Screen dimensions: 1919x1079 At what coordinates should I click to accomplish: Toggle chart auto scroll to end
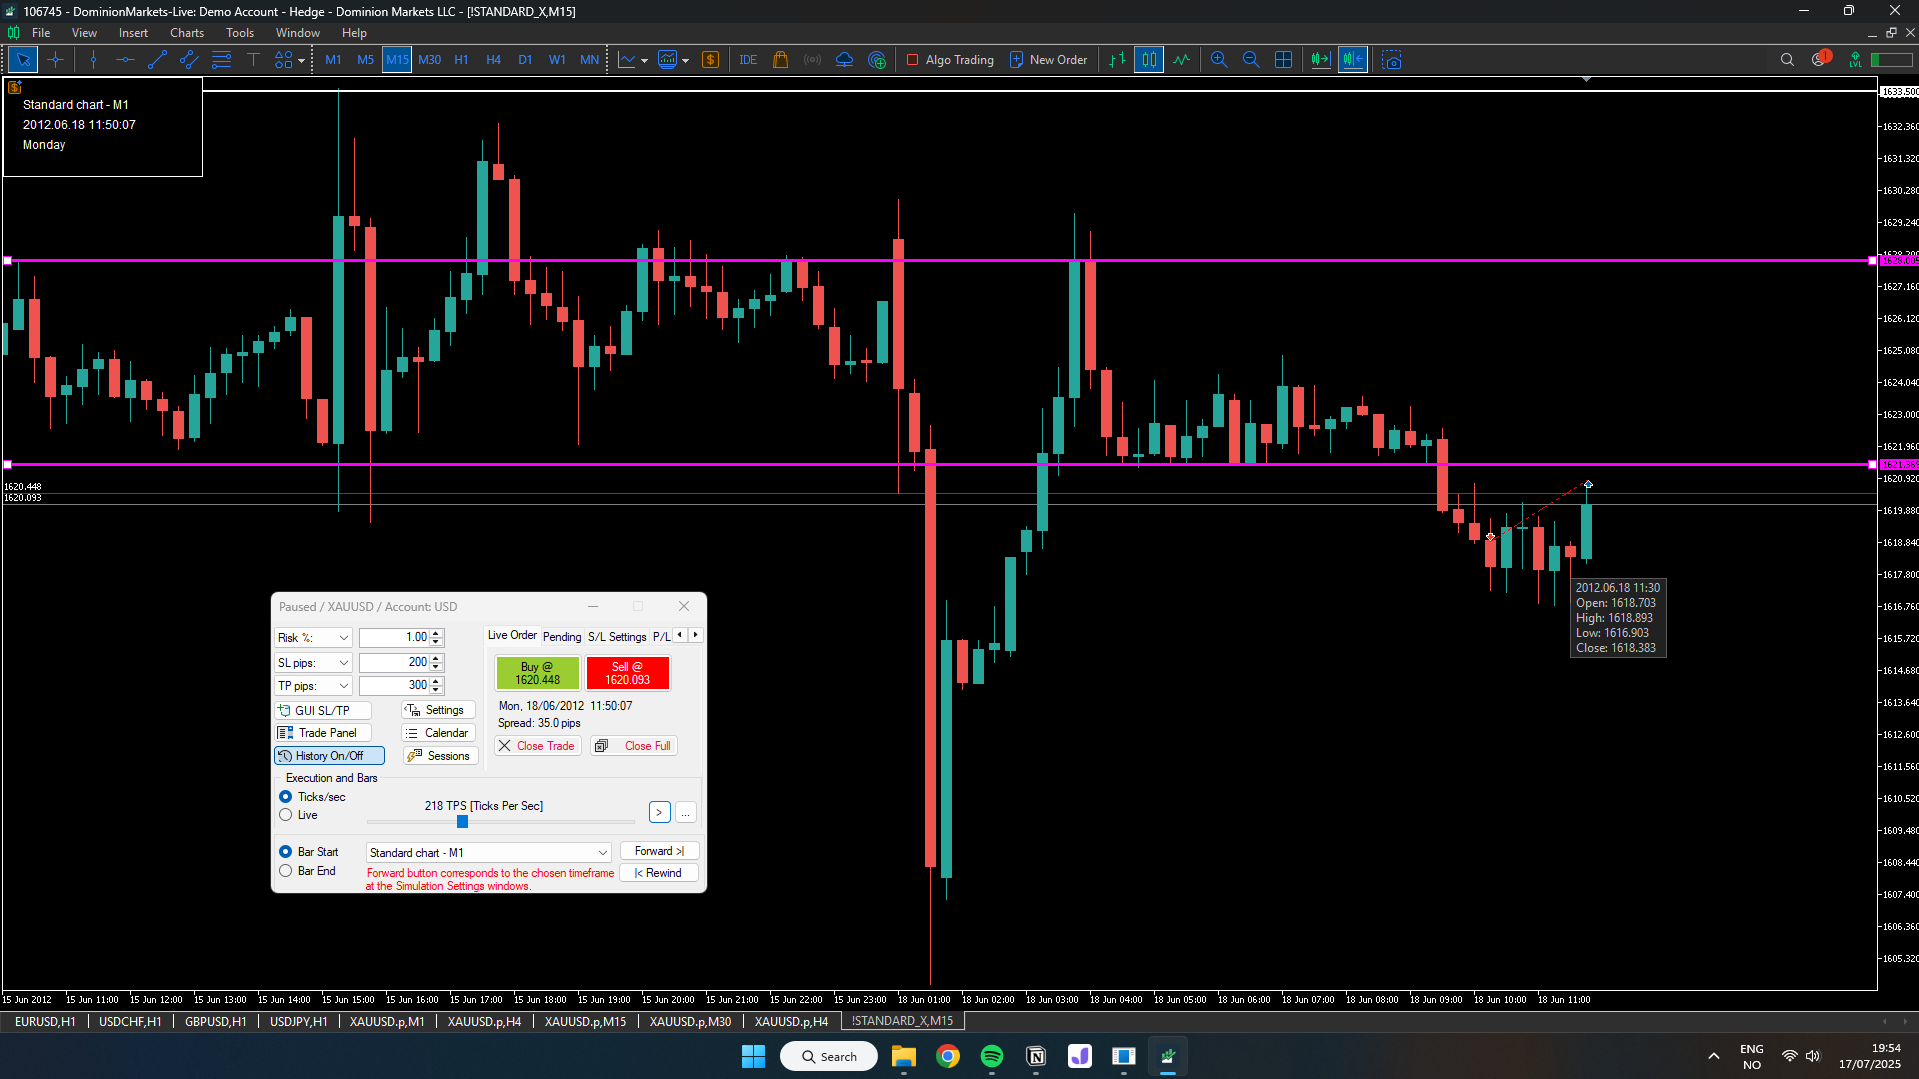coord(1321,60)
